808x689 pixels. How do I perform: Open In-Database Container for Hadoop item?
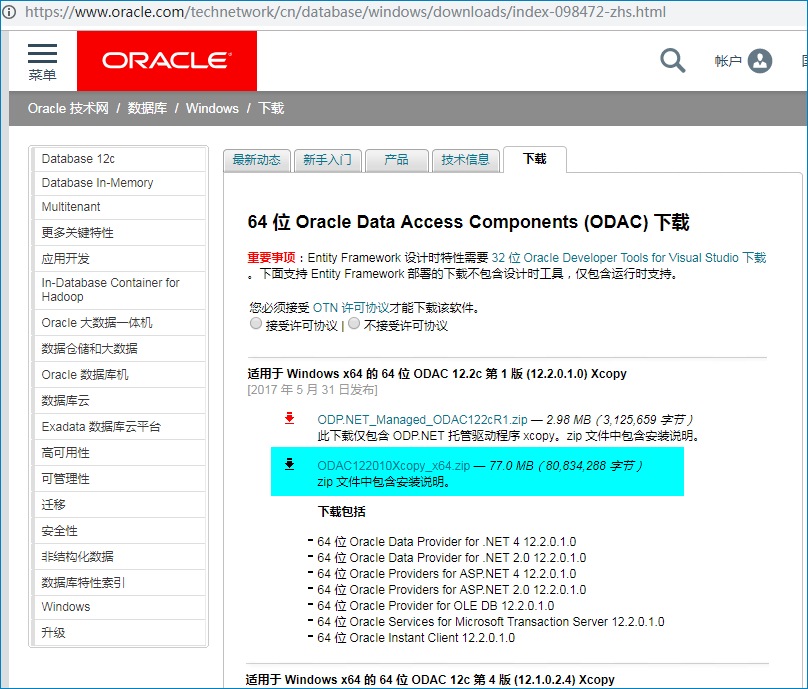(x=120, y=290)
